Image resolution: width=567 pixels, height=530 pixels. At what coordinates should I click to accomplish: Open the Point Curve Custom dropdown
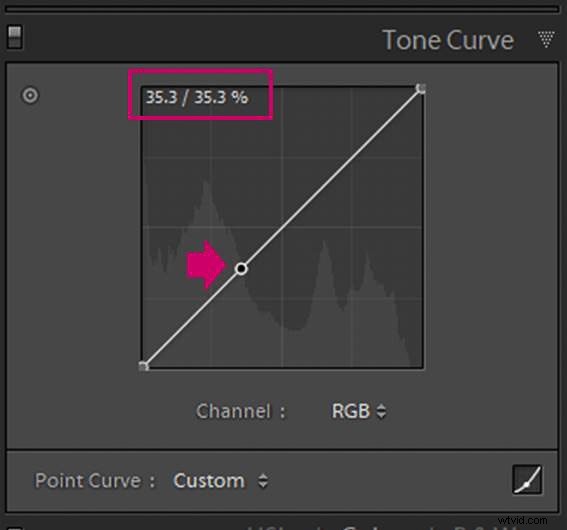[x=221, y=481]
